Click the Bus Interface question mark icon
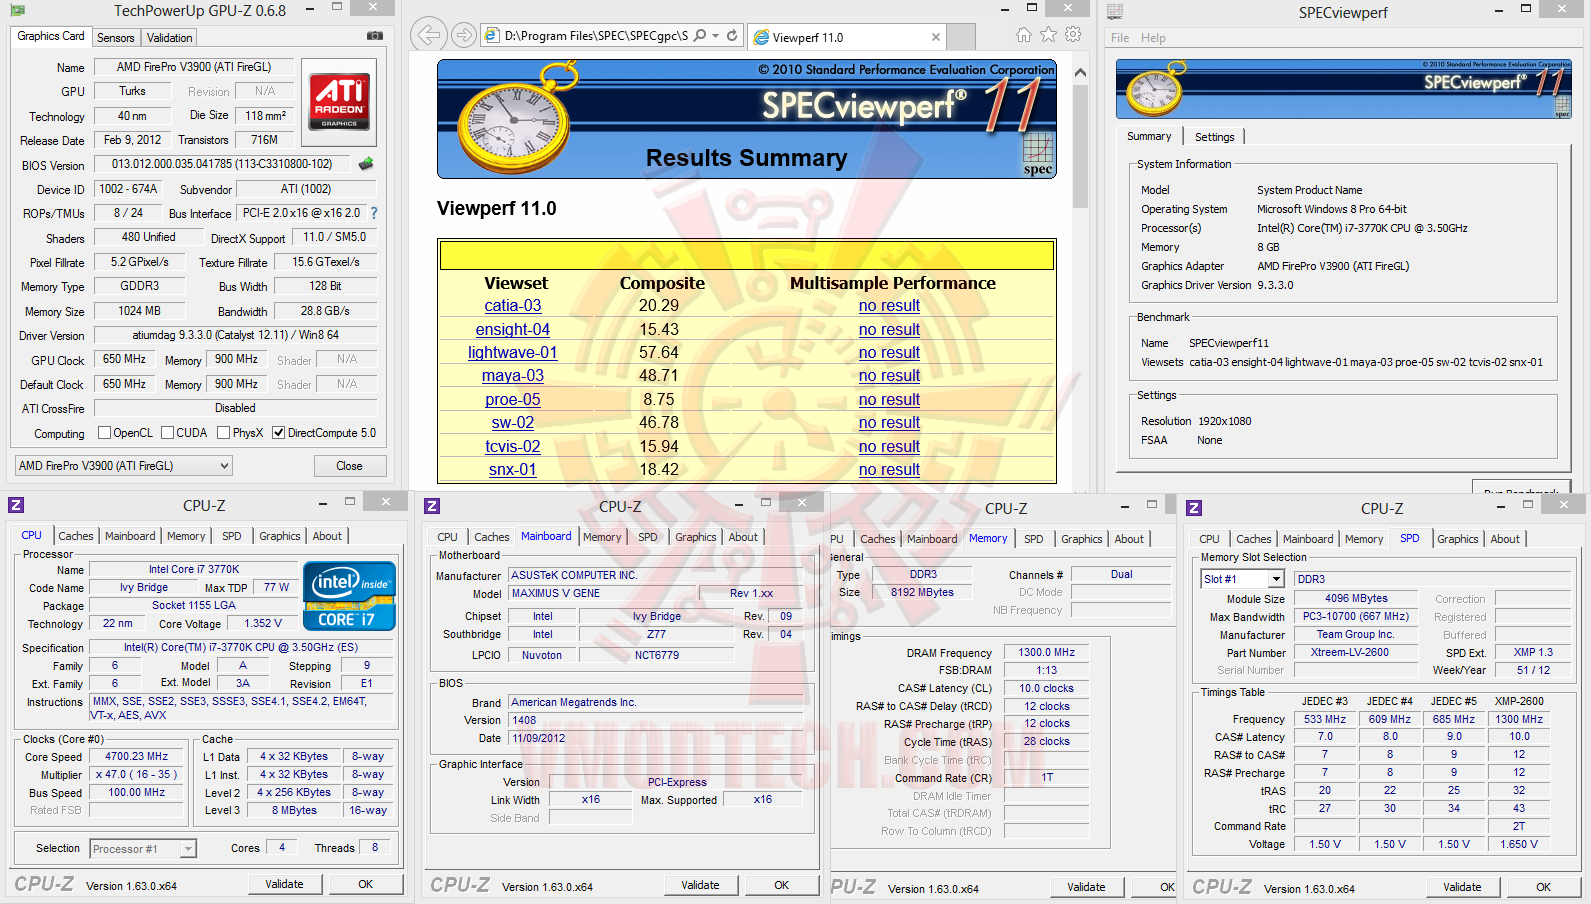This screenshot has height=904, width=1591. 374,213
